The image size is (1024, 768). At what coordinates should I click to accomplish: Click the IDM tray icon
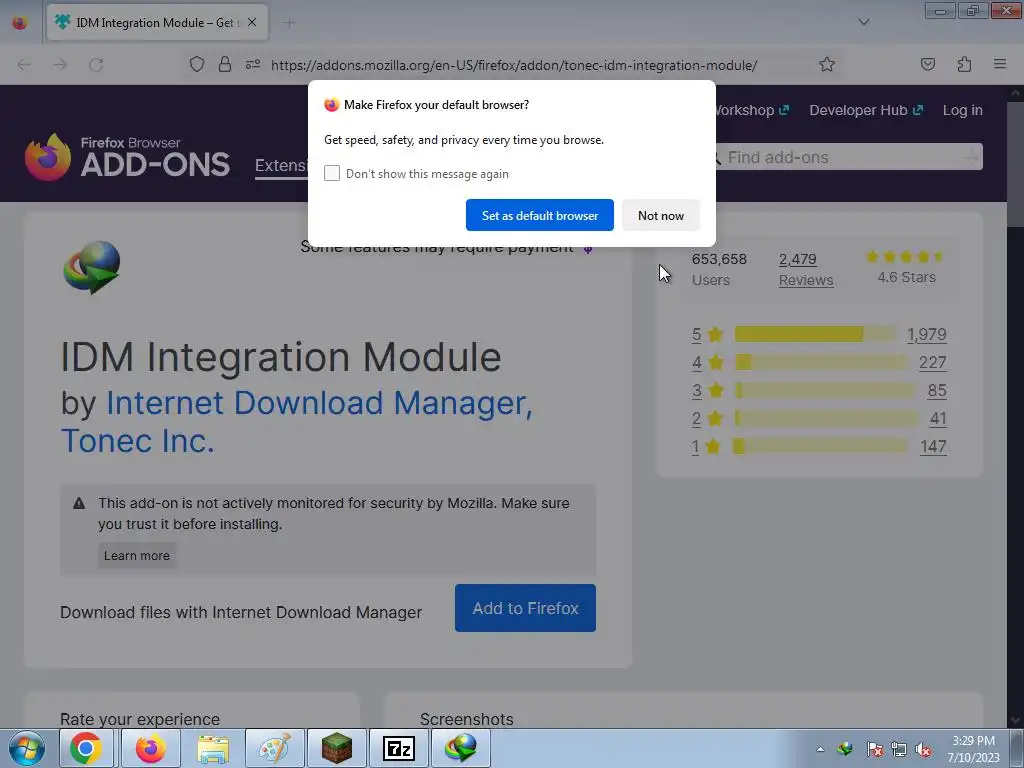(x=845, y=749)
